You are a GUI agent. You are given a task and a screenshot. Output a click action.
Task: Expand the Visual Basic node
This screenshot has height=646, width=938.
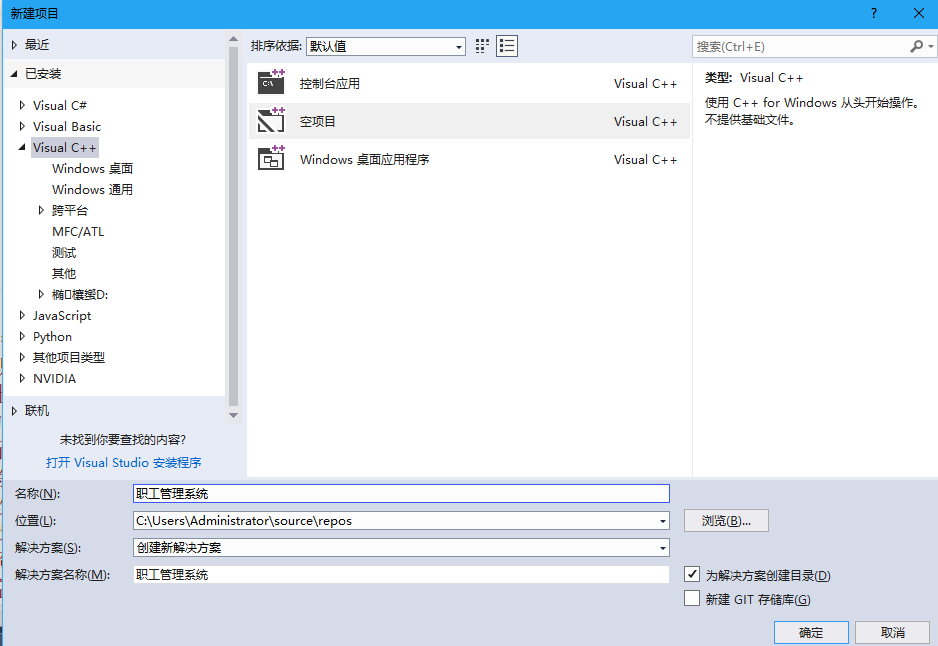tap(22, 126)
